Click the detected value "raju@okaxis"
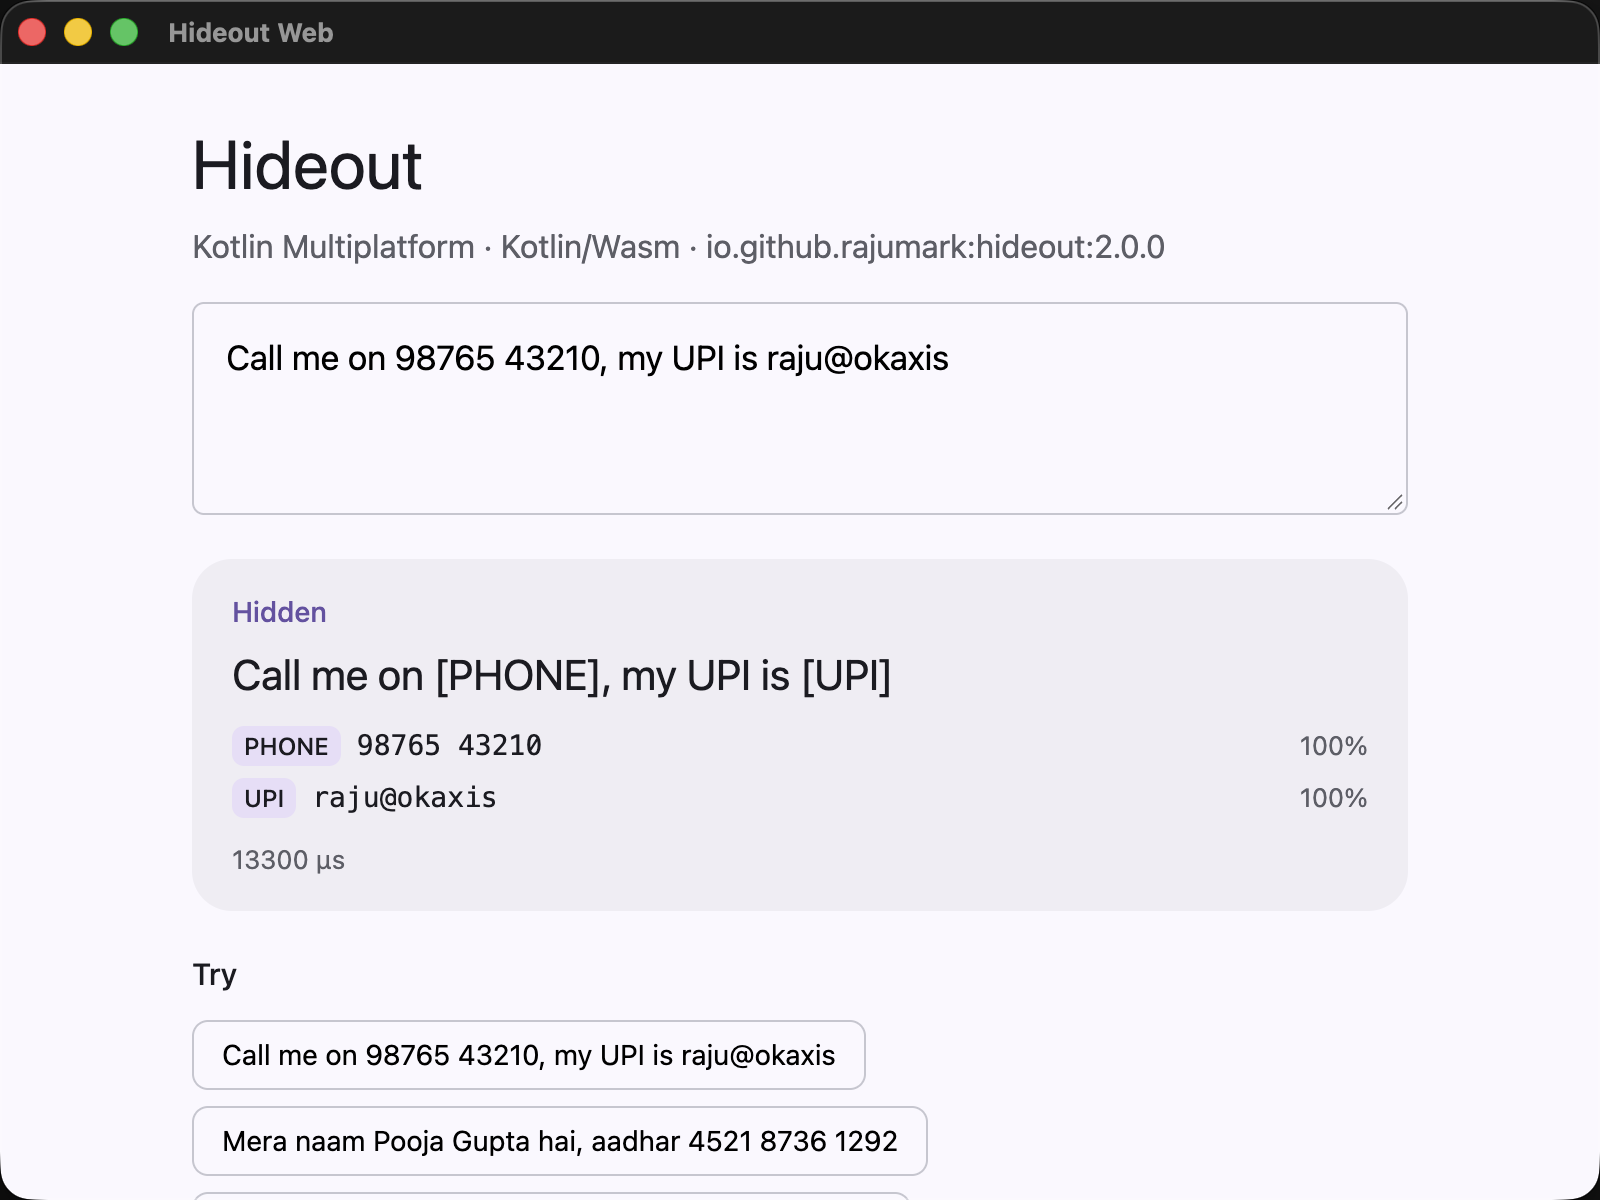 [x=405, y=798]
